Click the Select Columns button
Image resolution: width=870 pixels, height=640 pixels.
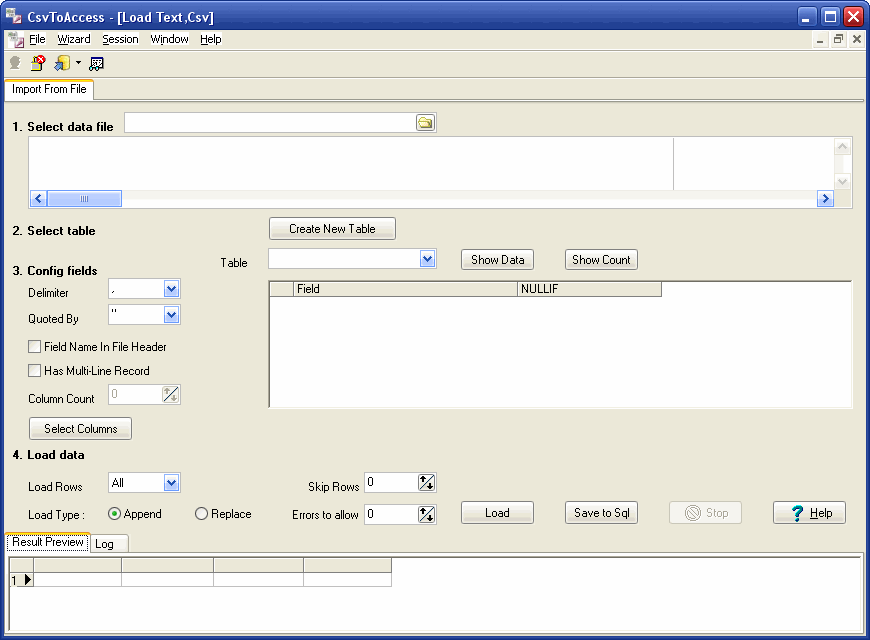(80, 429)
